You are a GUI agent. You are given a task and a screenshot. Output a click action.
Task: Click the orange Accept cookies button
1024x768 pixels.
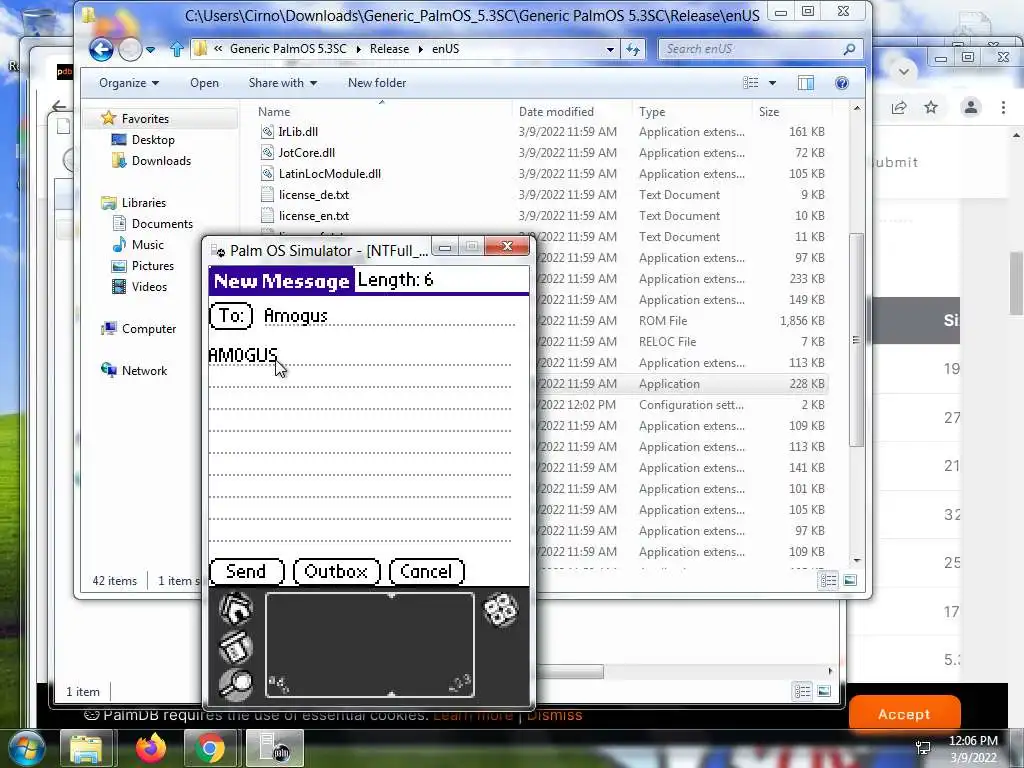point(904,714)
